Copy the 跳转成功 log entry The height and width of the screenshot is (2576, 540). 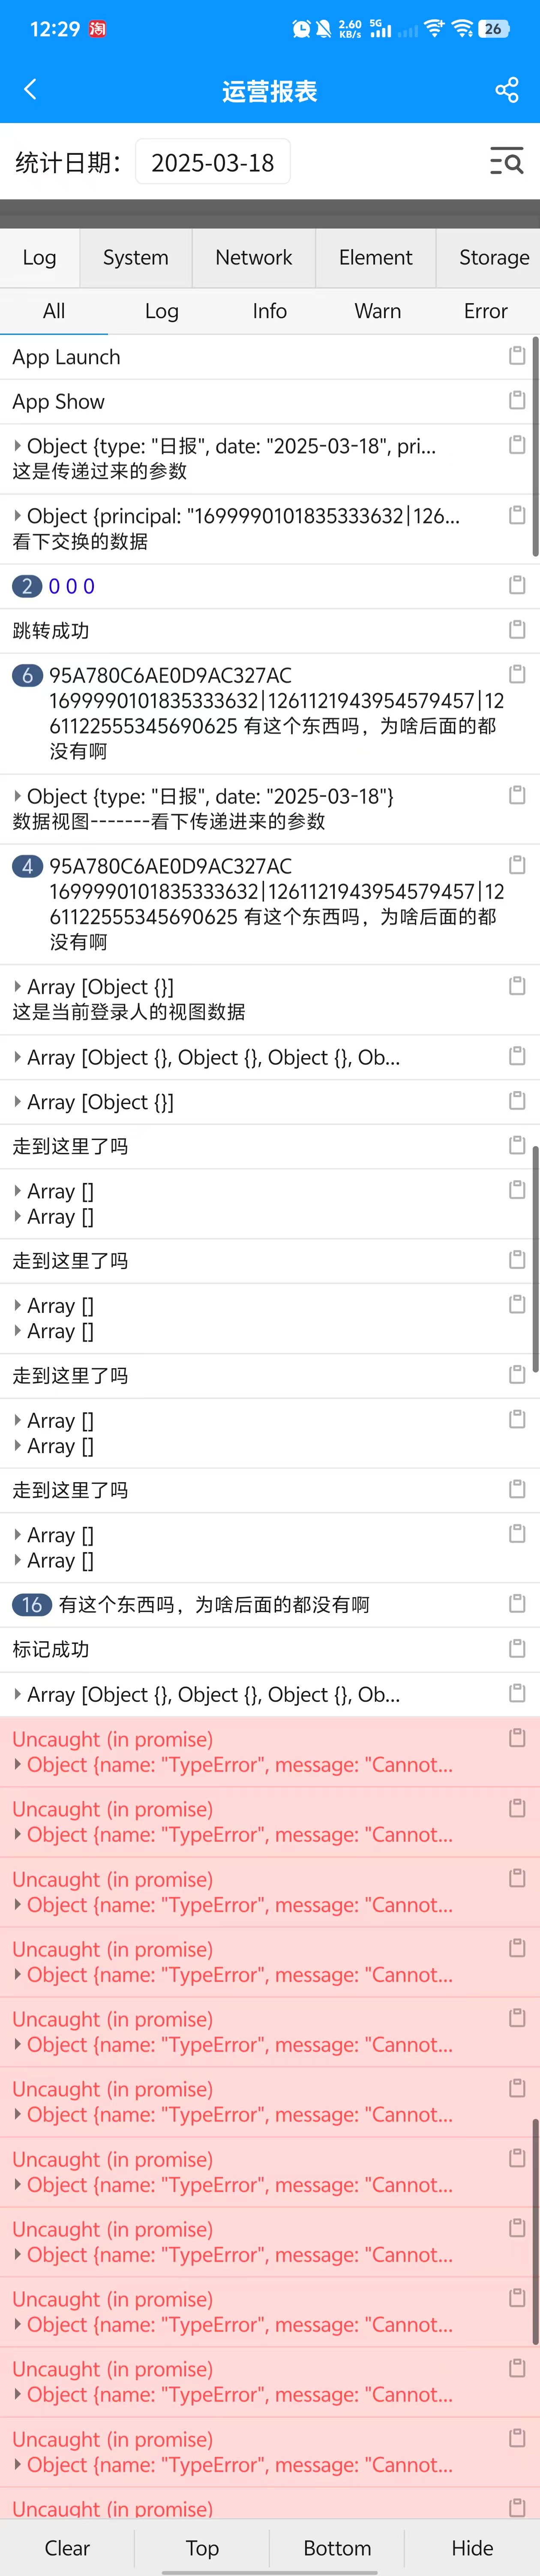point(517,629)
